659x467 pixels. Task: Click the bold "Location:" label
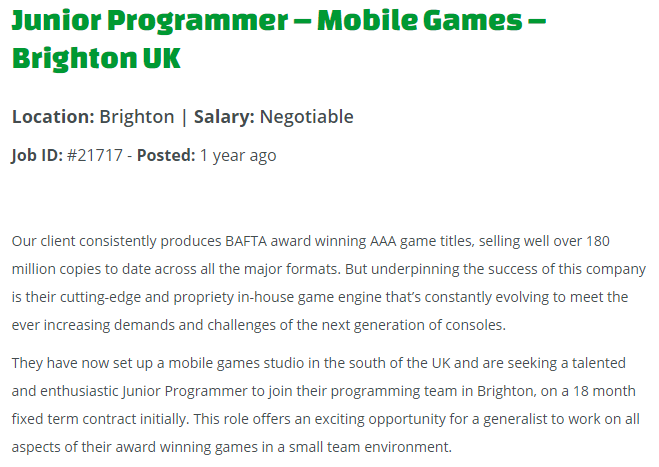pos(53,117)
